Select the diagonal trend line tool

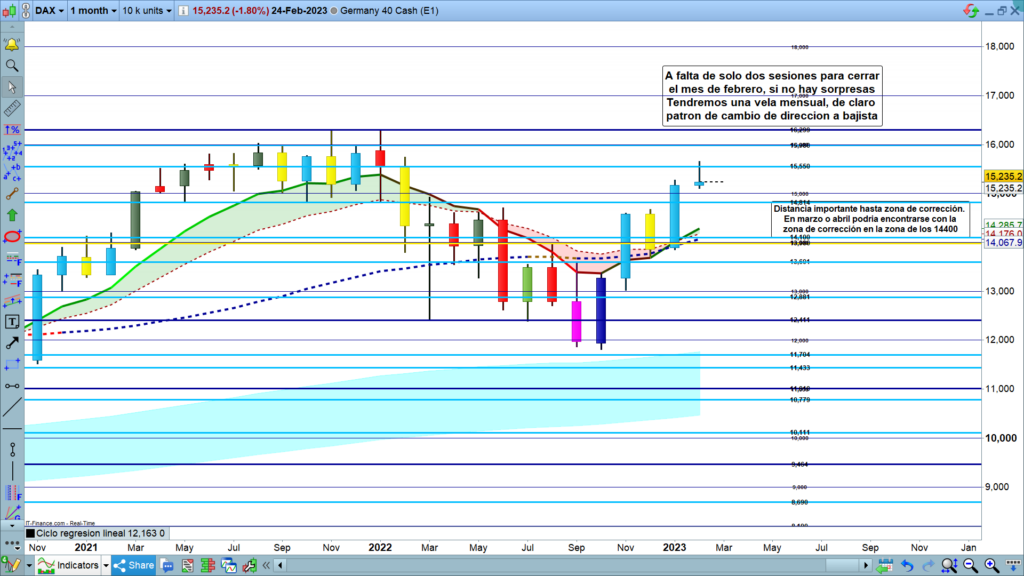tap(12, 407)
